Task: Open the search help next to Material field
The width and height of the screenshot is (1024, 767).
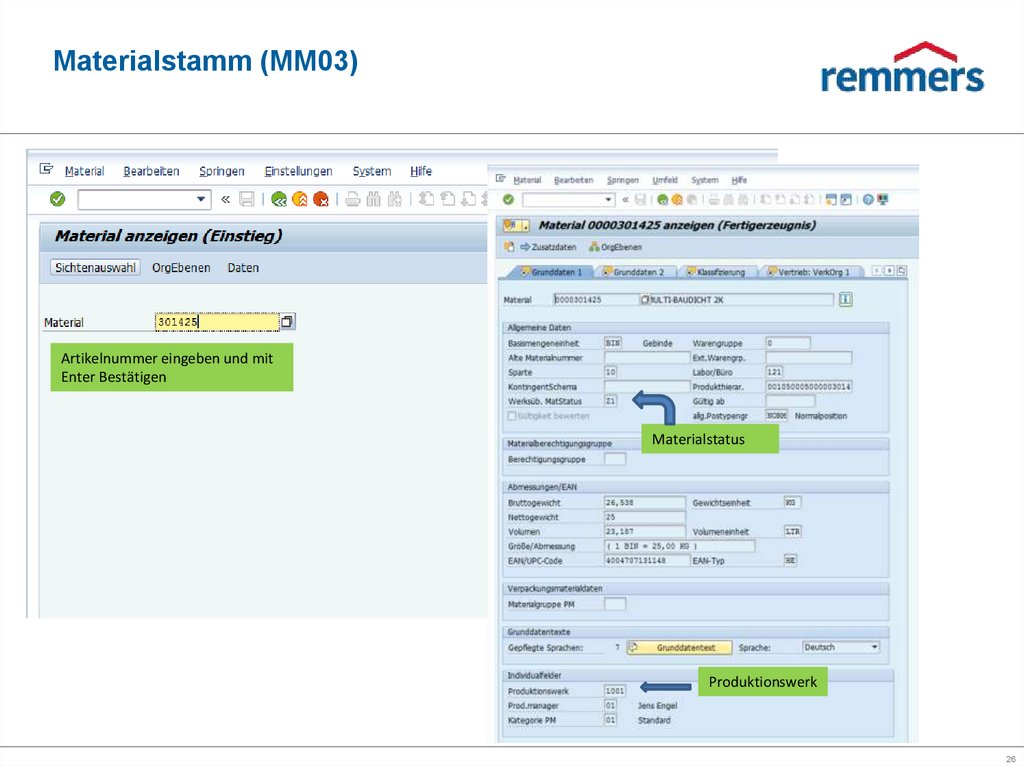Action: coord(288,322)
